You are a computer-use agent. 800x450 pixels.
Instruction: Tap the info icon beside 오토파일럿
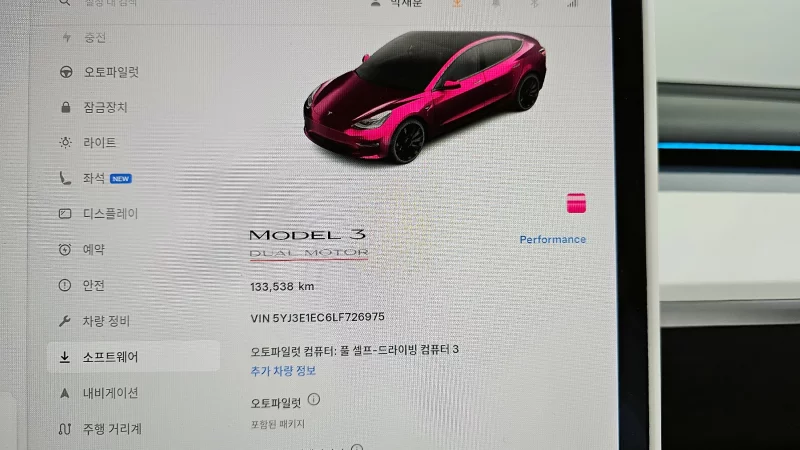[314, 399]
